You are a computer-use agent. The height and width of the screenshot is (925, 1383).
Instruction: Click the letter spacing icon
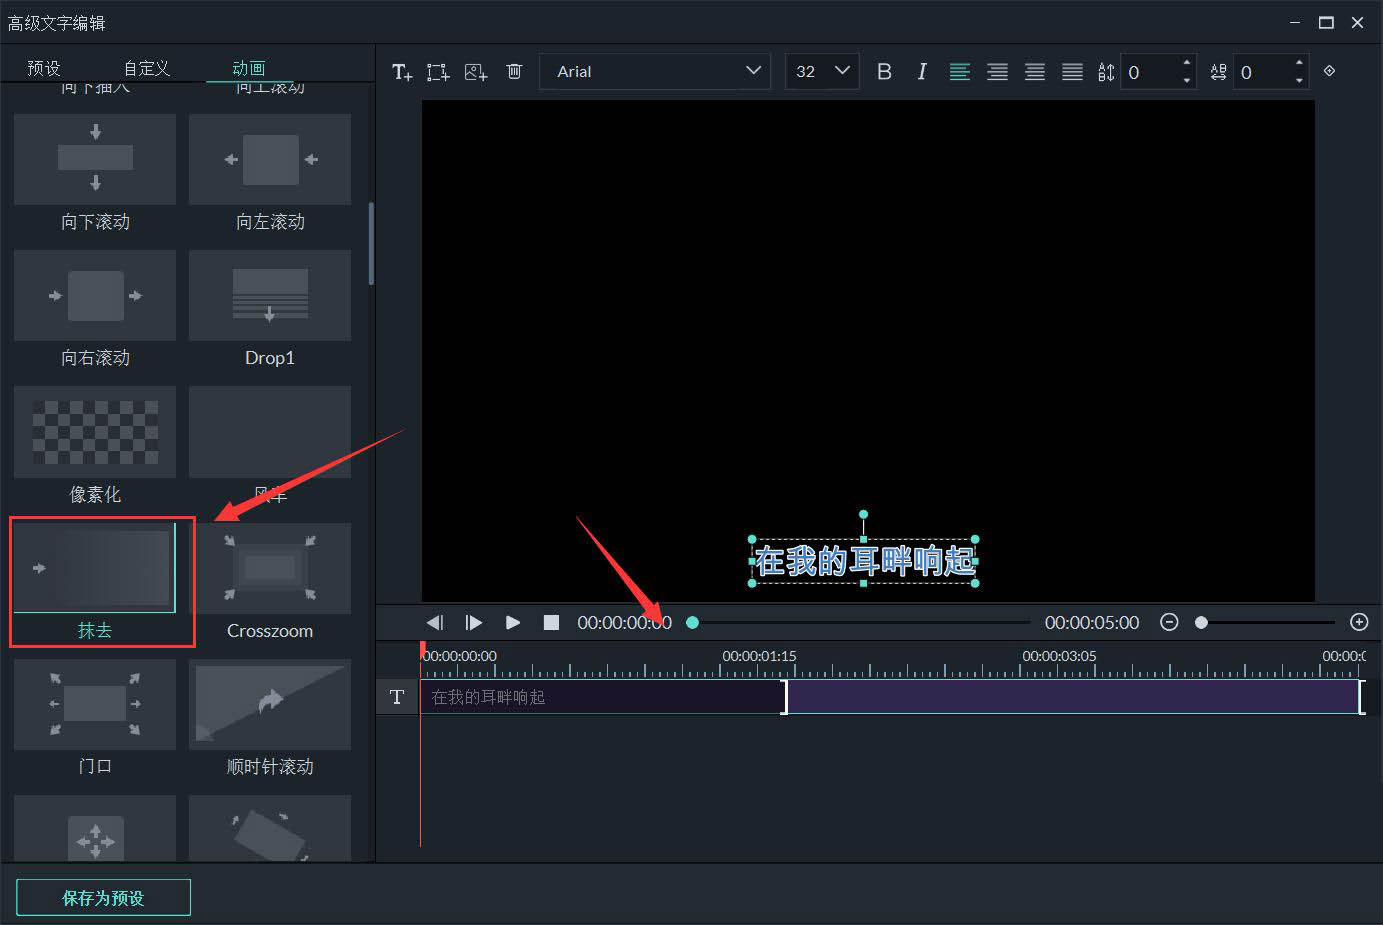pyautogui.click(x=1218, y=71)
